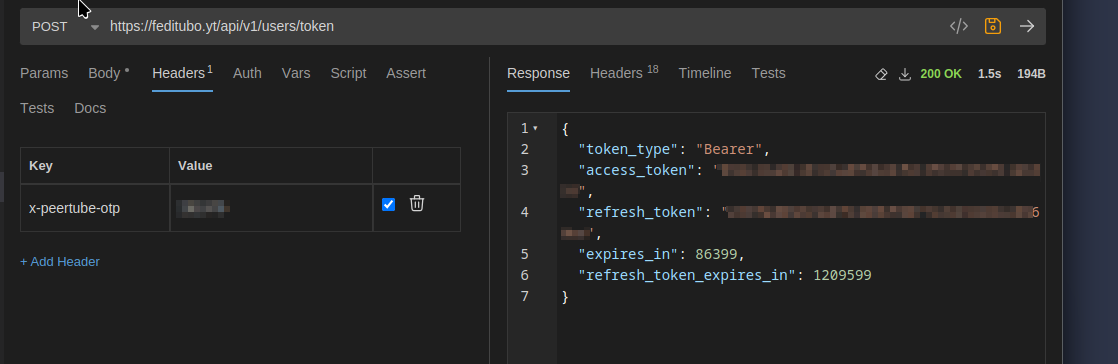Click the x-peertube-otp value cell
Viewport: 1118px width, 364px height.
point(271,208)
